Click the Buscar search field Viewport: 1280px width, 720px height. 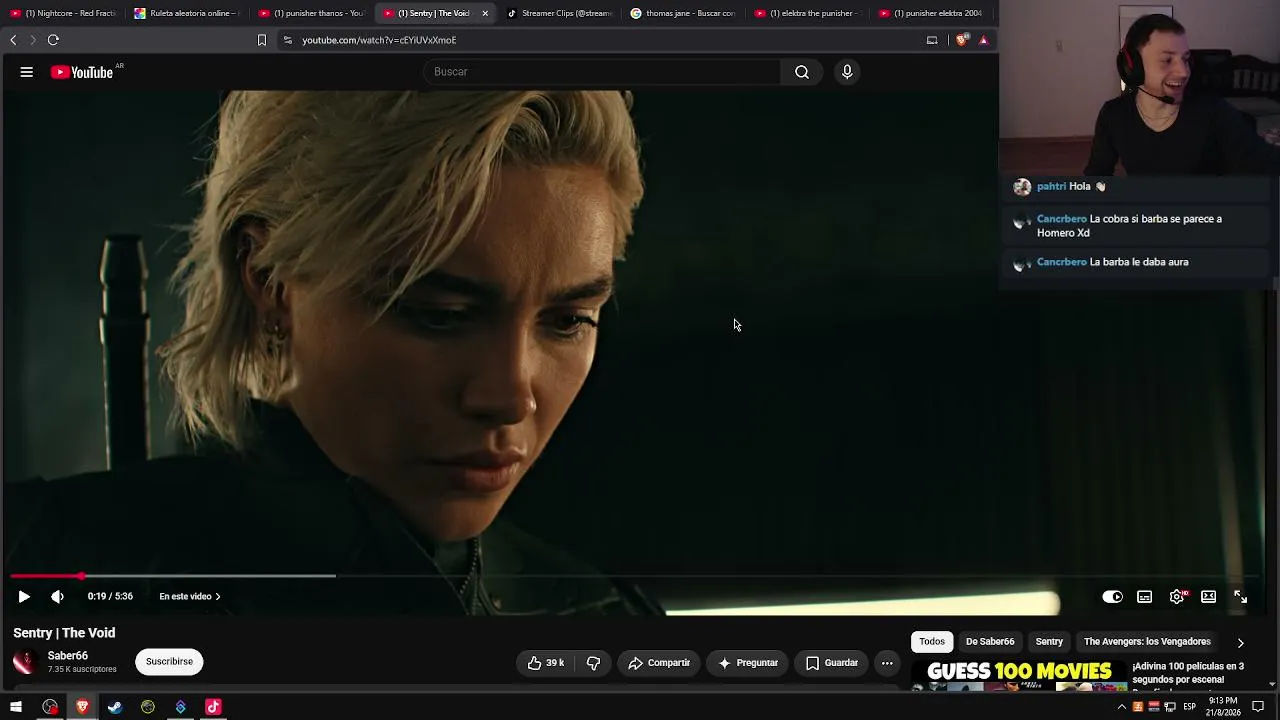click(x=603, y=72)
